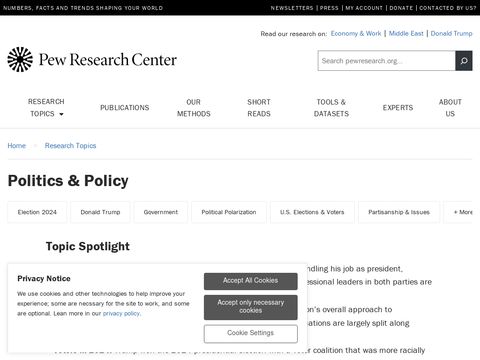480x360 pixels.
Task: Open Cookie Settings
Action: (x=251, y=333)
